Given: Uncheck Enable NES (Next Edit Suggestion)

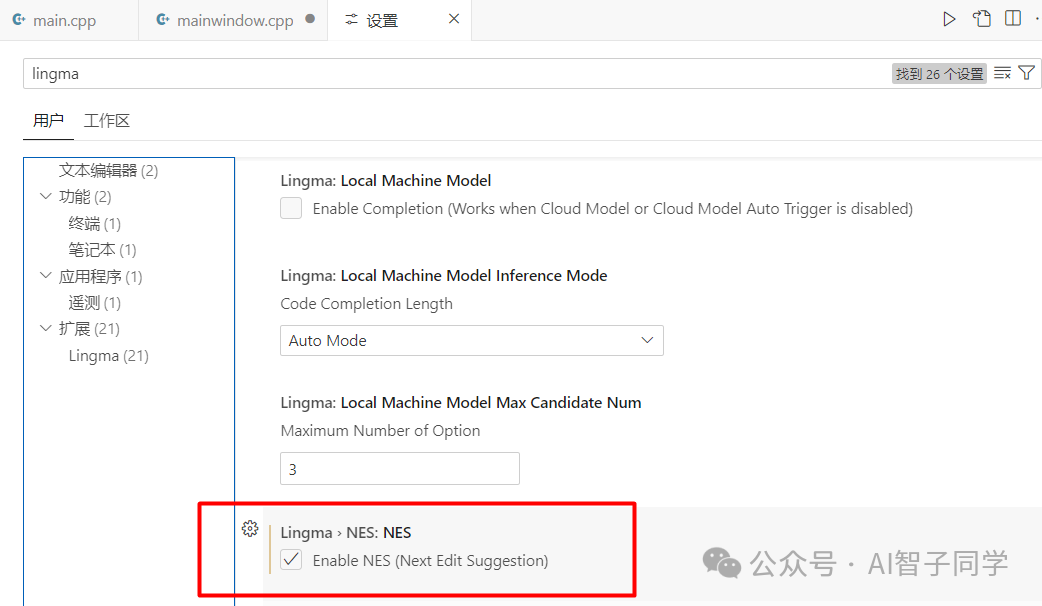Looking at the screenshot, I should click(291, 560).
